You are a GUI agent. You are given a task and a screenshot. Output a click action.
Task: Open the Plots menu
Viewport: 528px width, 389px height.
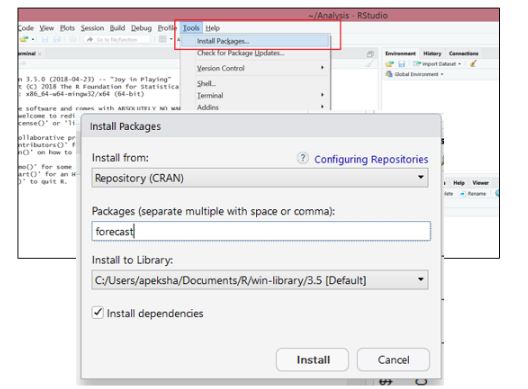click(67, 28)
